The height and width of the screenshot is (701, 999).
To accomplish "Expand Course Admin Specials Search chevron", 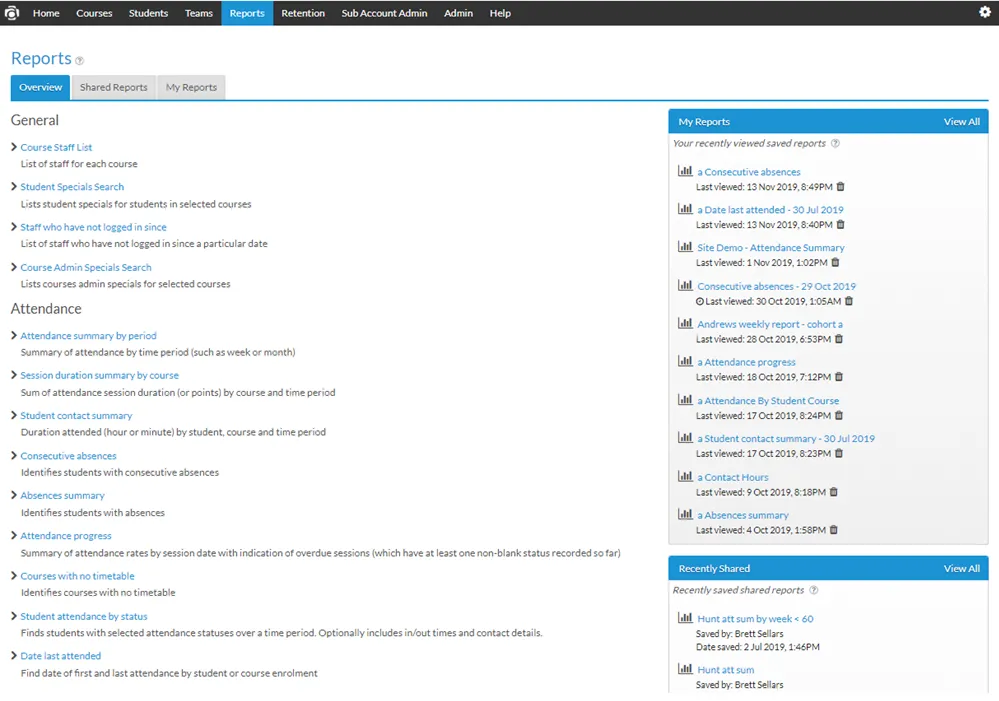I will pos(14,267).
